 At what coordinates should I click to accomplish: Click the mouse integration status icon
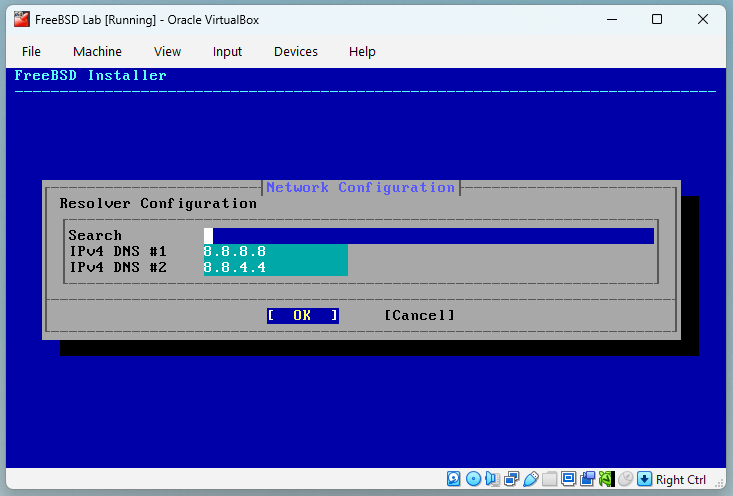coord(625,479)
